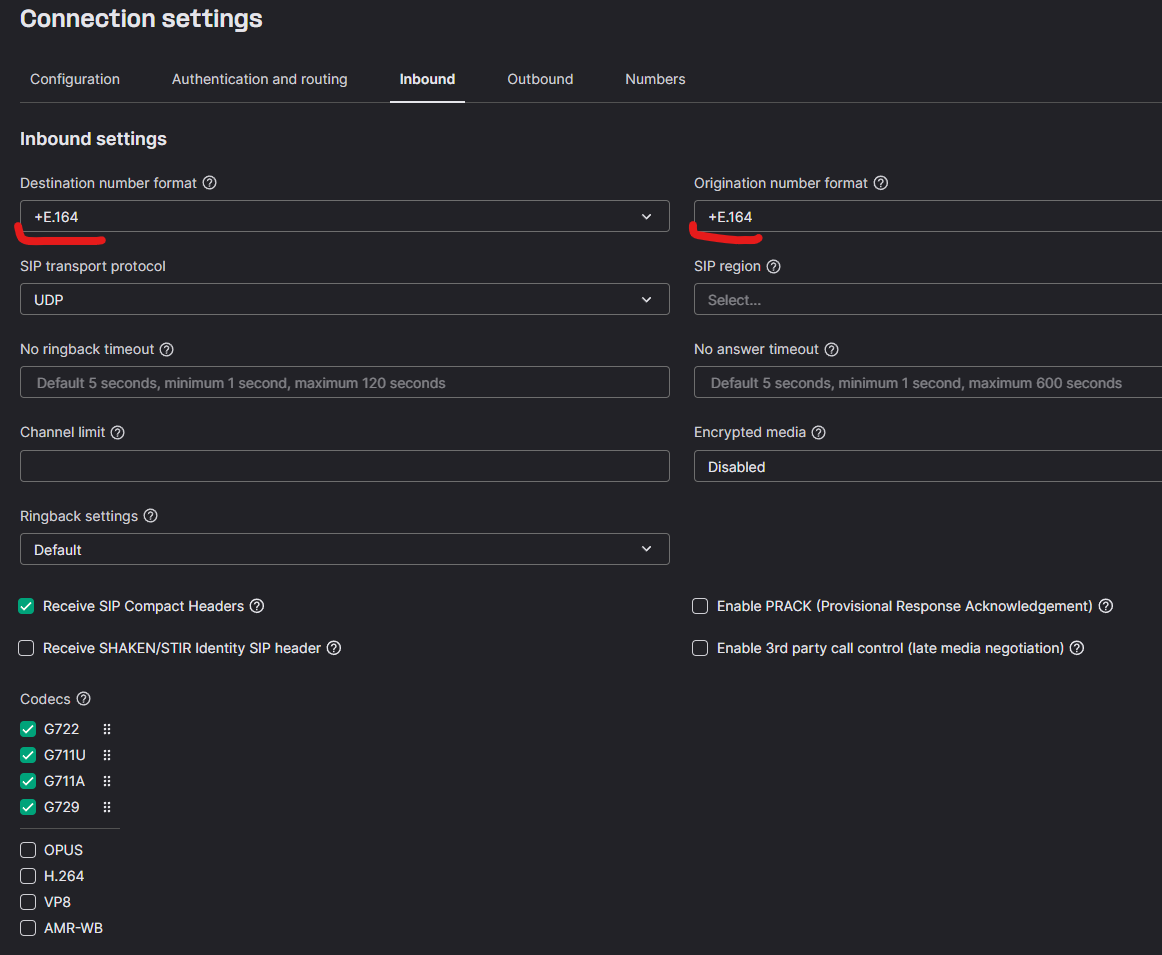This screenshot has width=1162, height=955.
Task: Click the OPUS codec label
Action: [x=64, y=850]
